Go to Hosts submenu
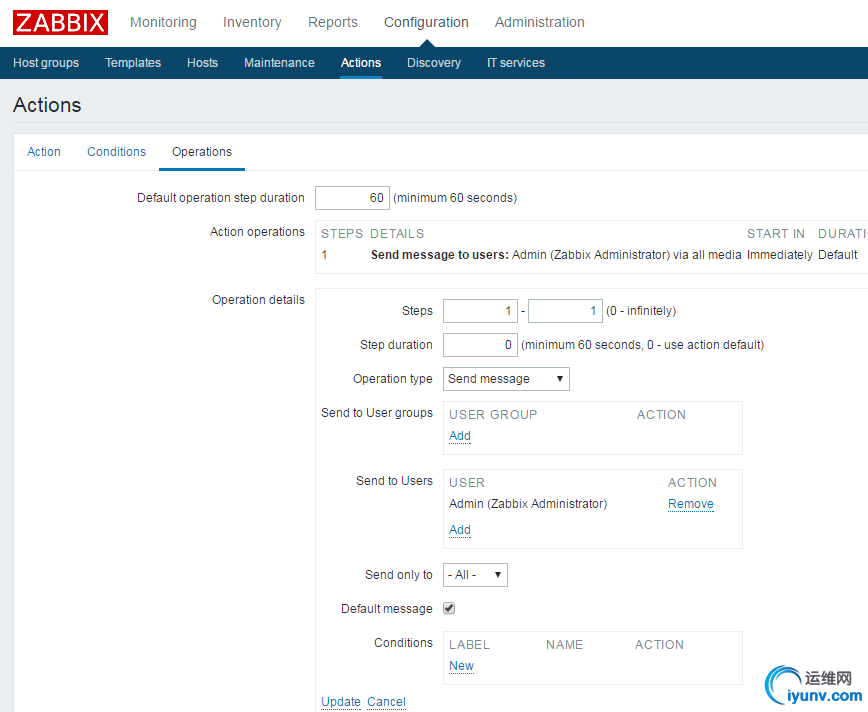Viewport: 868px width, 712px height. (x=202, y=63)
